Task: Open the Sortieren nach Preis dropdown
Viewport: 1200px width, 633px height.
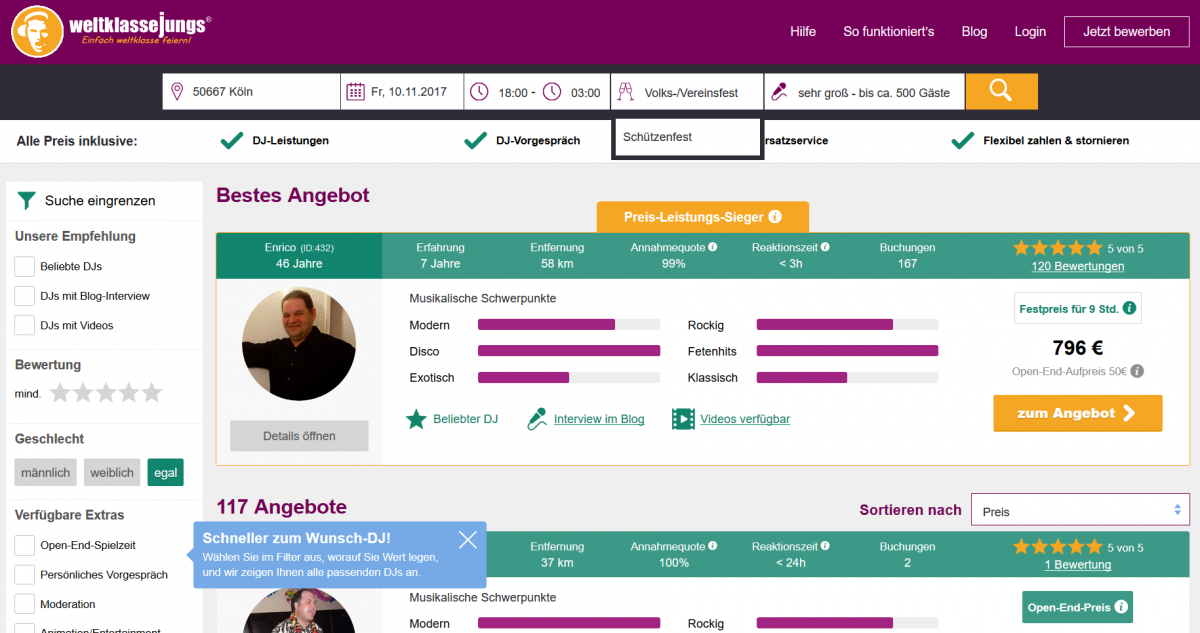Action: point(1080,511)
